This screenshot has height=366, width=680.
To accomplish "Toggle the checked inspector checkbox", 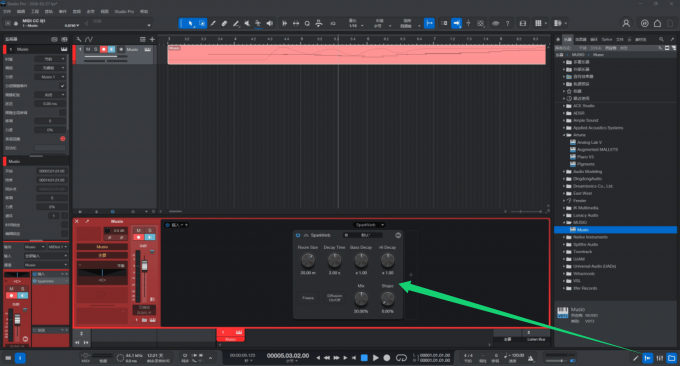I will click(x=62, y=85).
